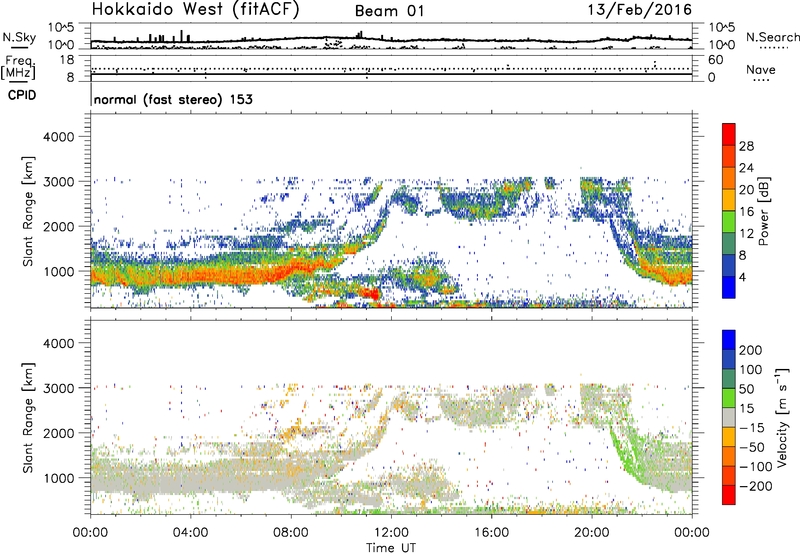Click the '20:00' time tick label

coord(591,533)
